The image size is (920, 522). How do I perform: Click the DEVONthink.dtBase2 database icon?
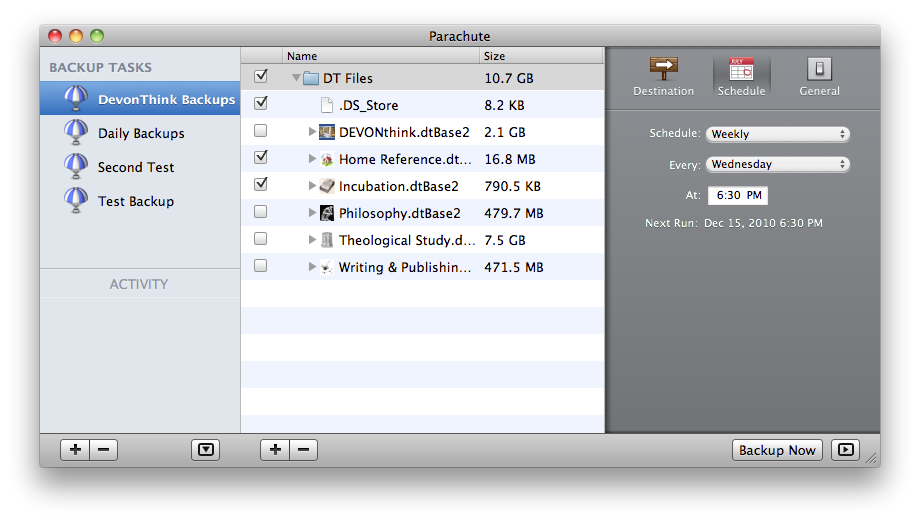click(327, 132)
